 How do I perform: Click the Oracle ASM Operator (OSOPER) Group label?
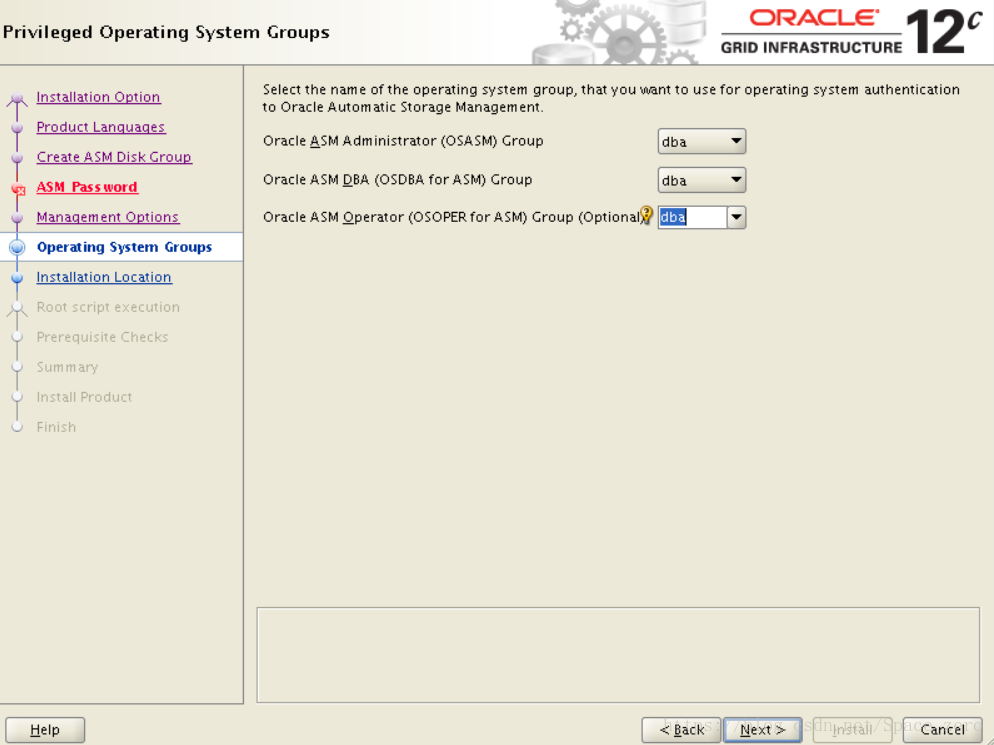[452, 217]
